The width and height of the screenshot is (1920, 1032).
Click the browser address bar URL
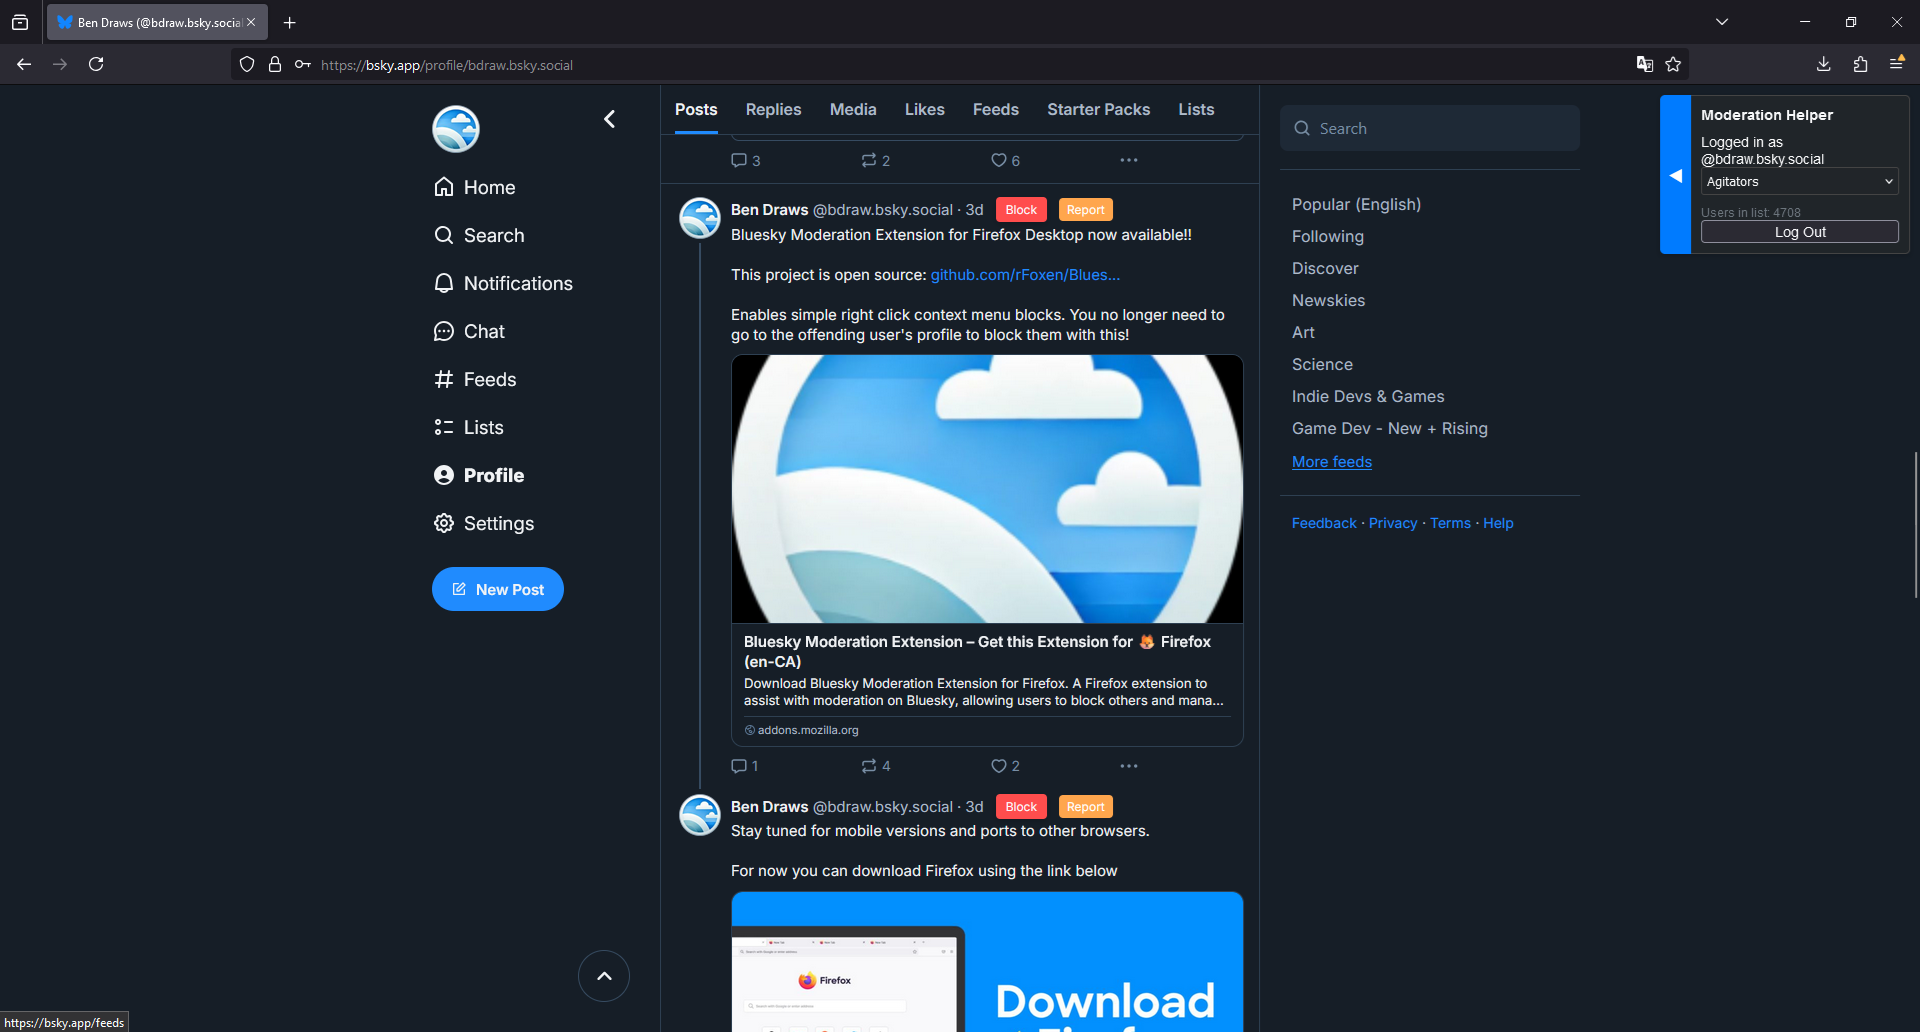click(447, 65)
